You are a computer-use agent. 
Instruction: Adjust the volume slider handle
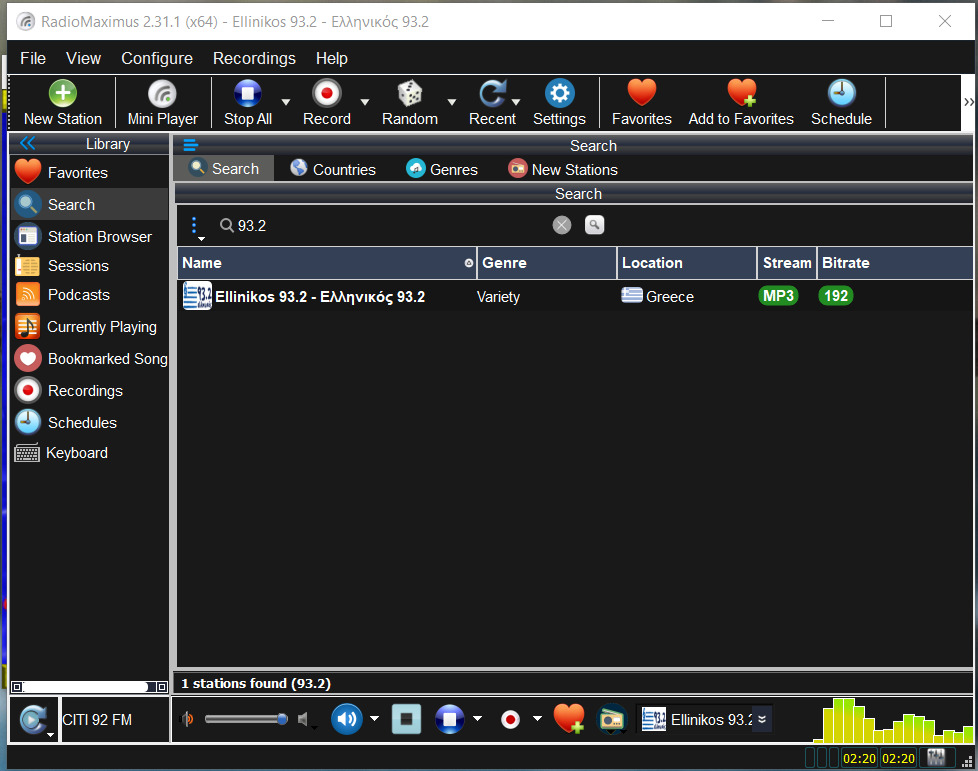283,719
